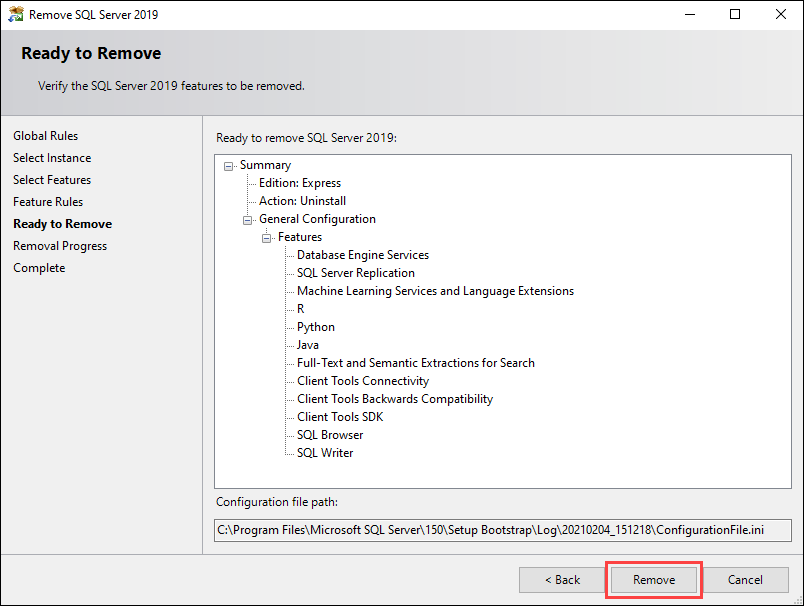Select the Select Instance step

[52, 158]
